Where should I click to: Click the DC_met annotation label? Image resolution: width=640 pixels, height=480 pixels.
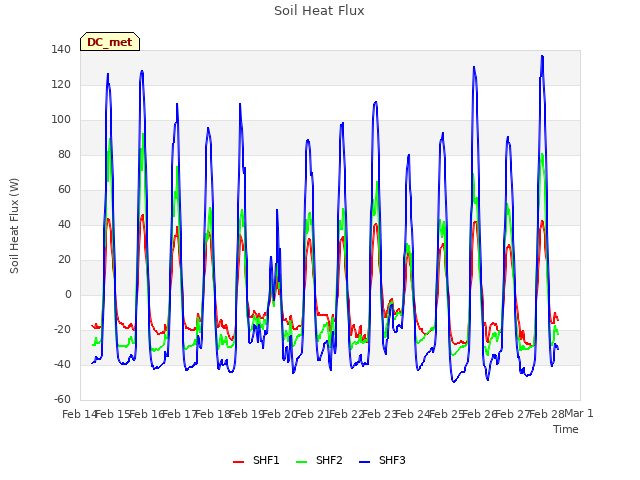pos(110,42)
